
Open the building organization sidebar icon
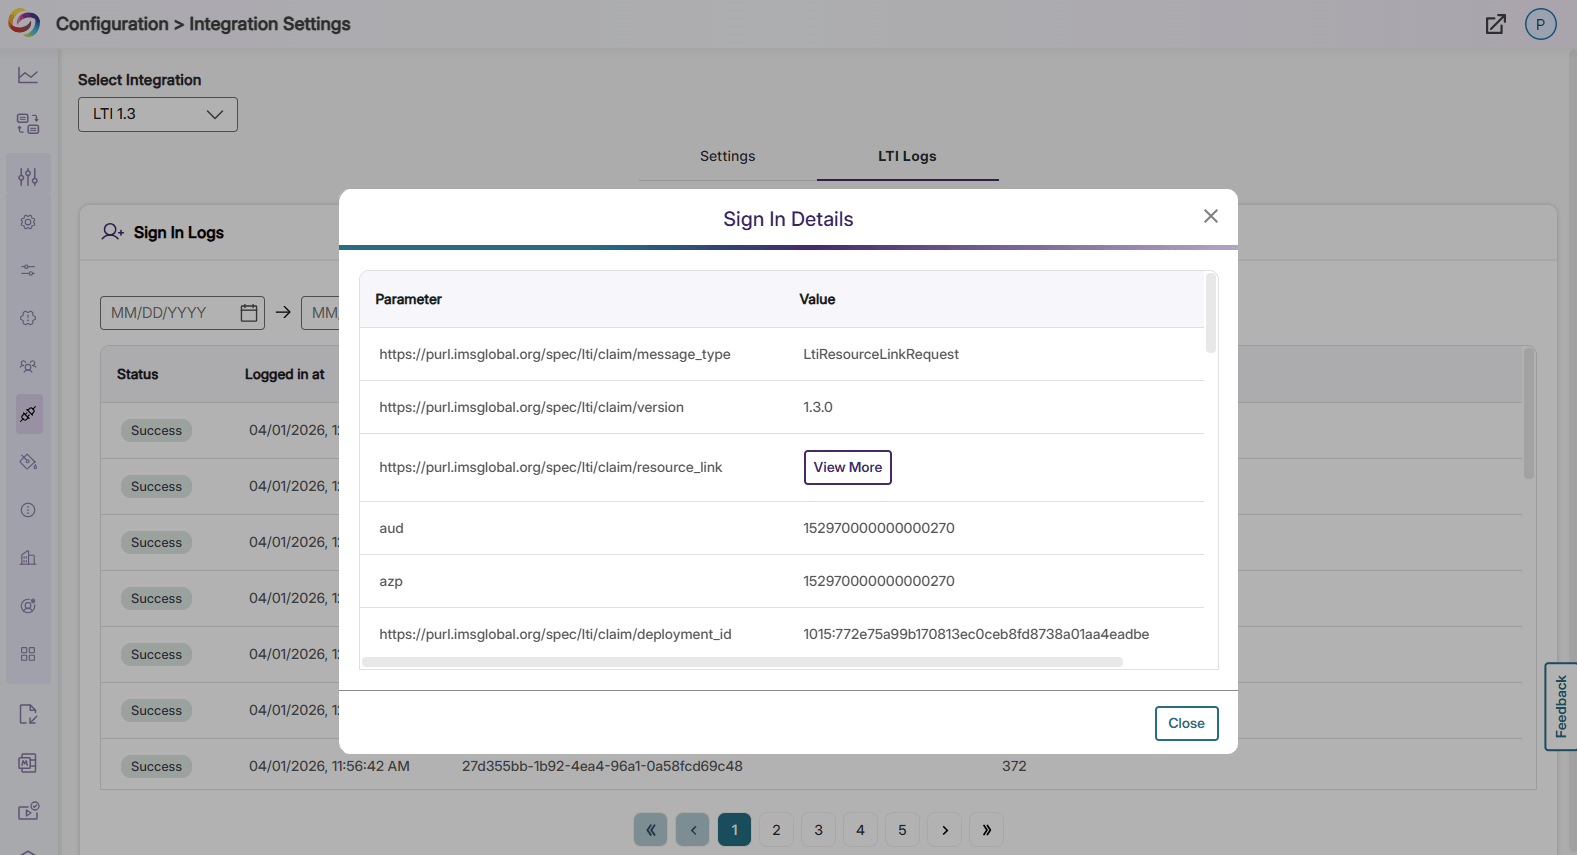28,558
